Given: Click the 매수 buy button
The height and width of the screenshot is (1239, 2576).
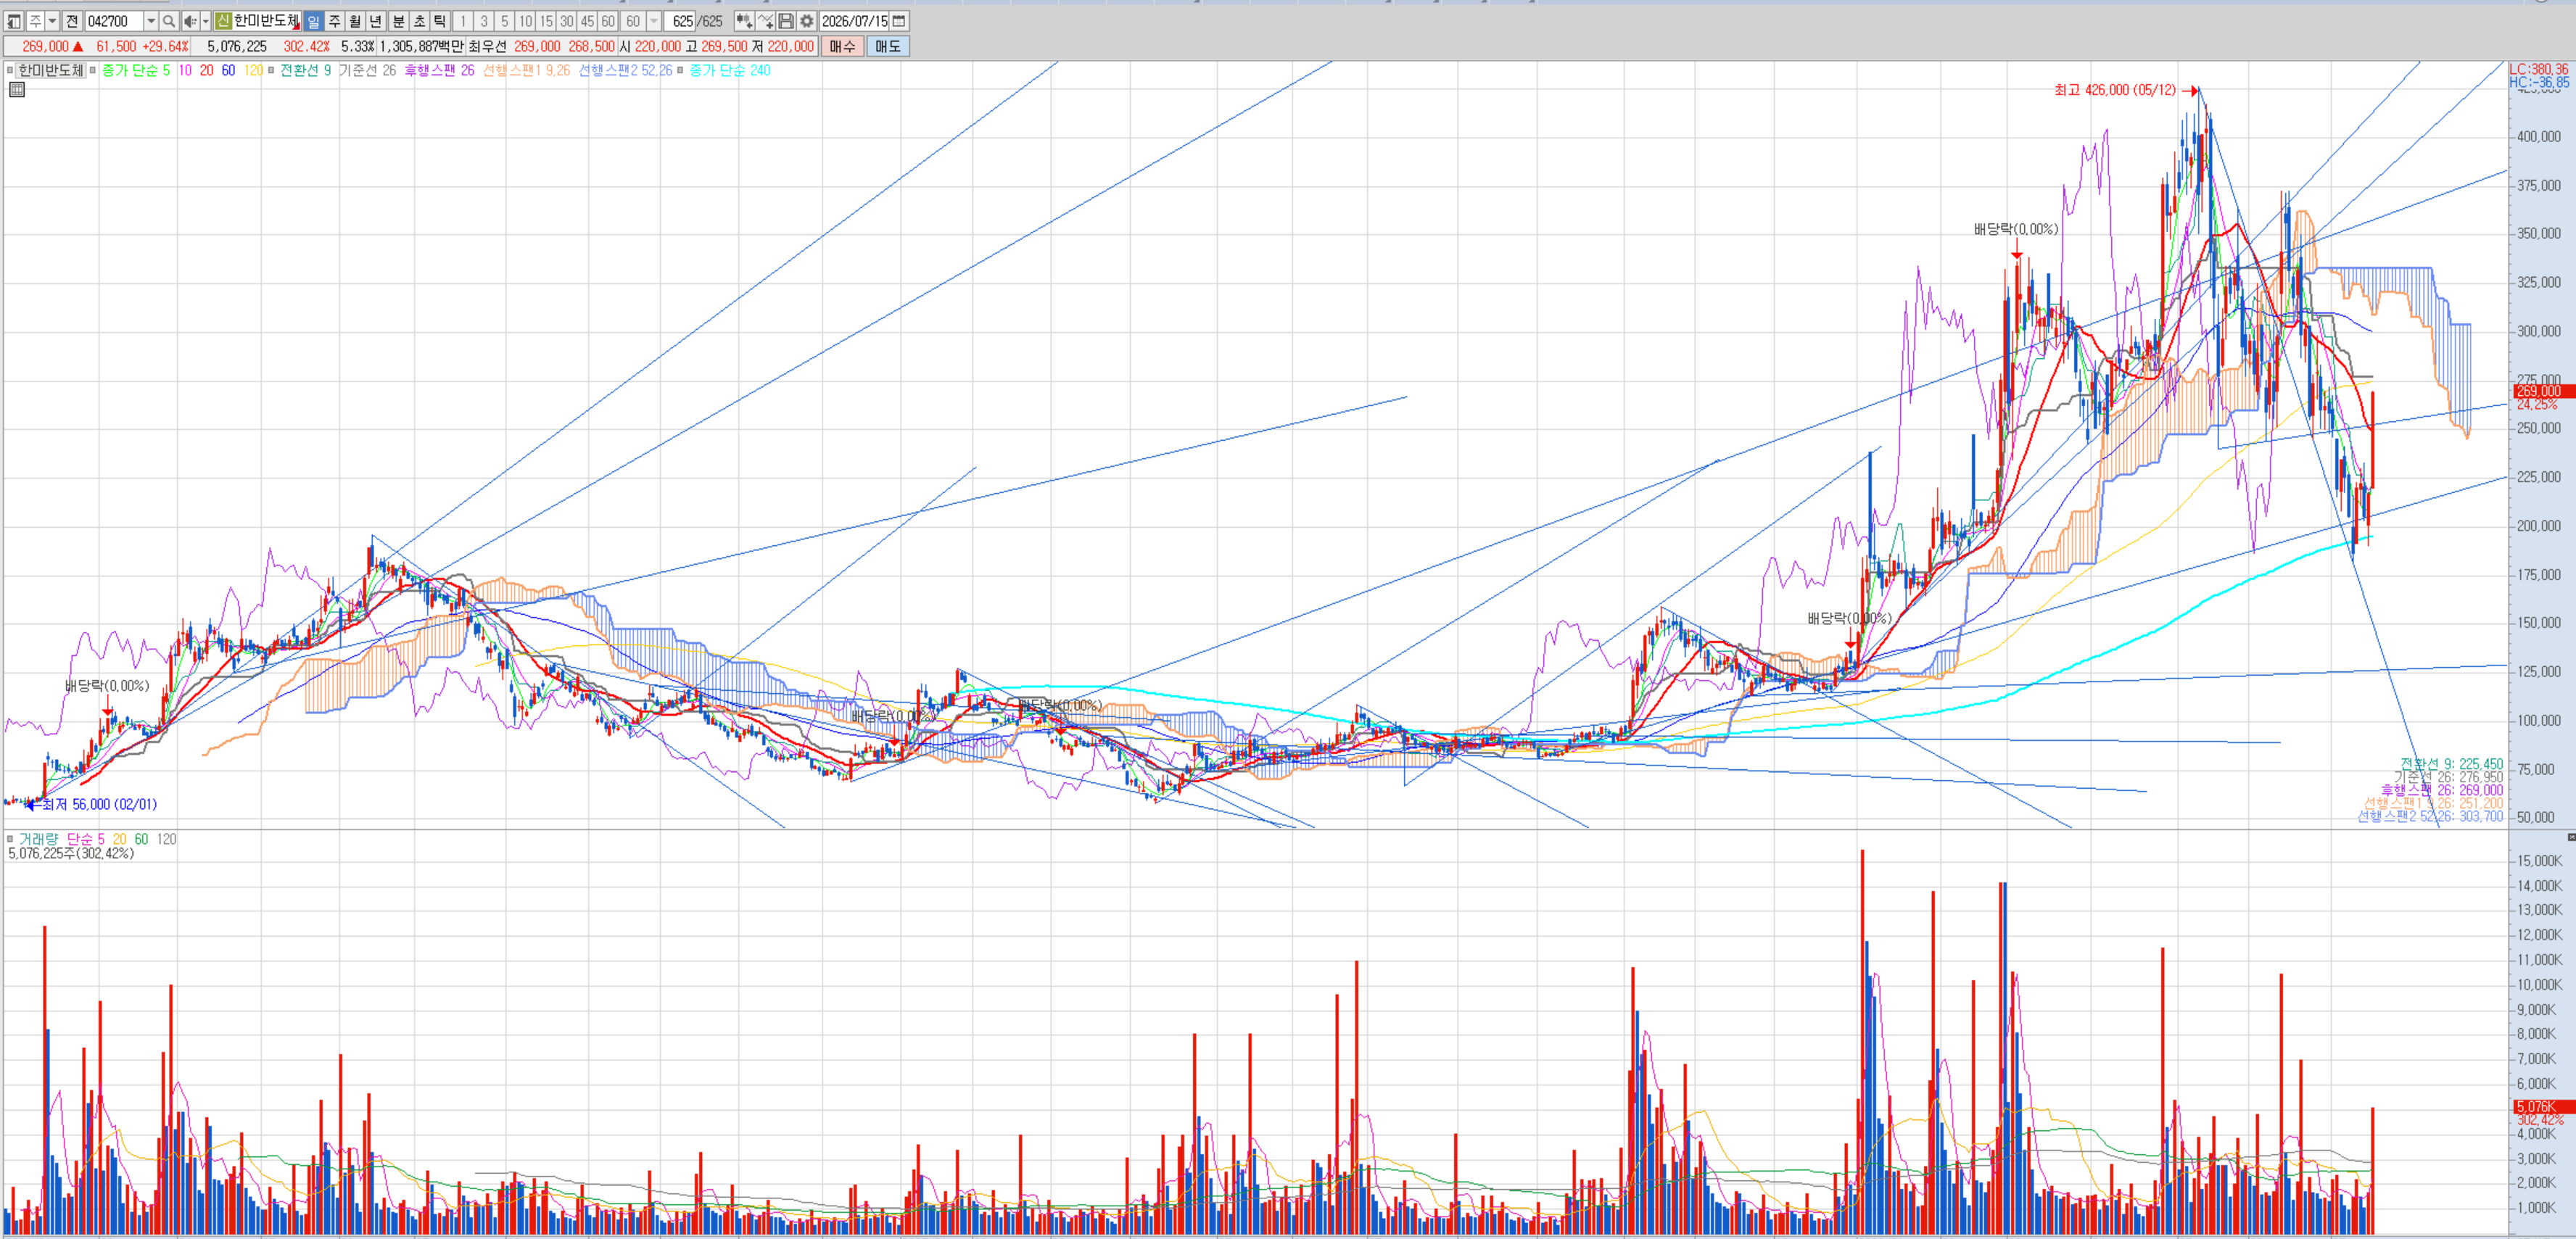Looking at the screenshot, I should [x=842, y=46].
